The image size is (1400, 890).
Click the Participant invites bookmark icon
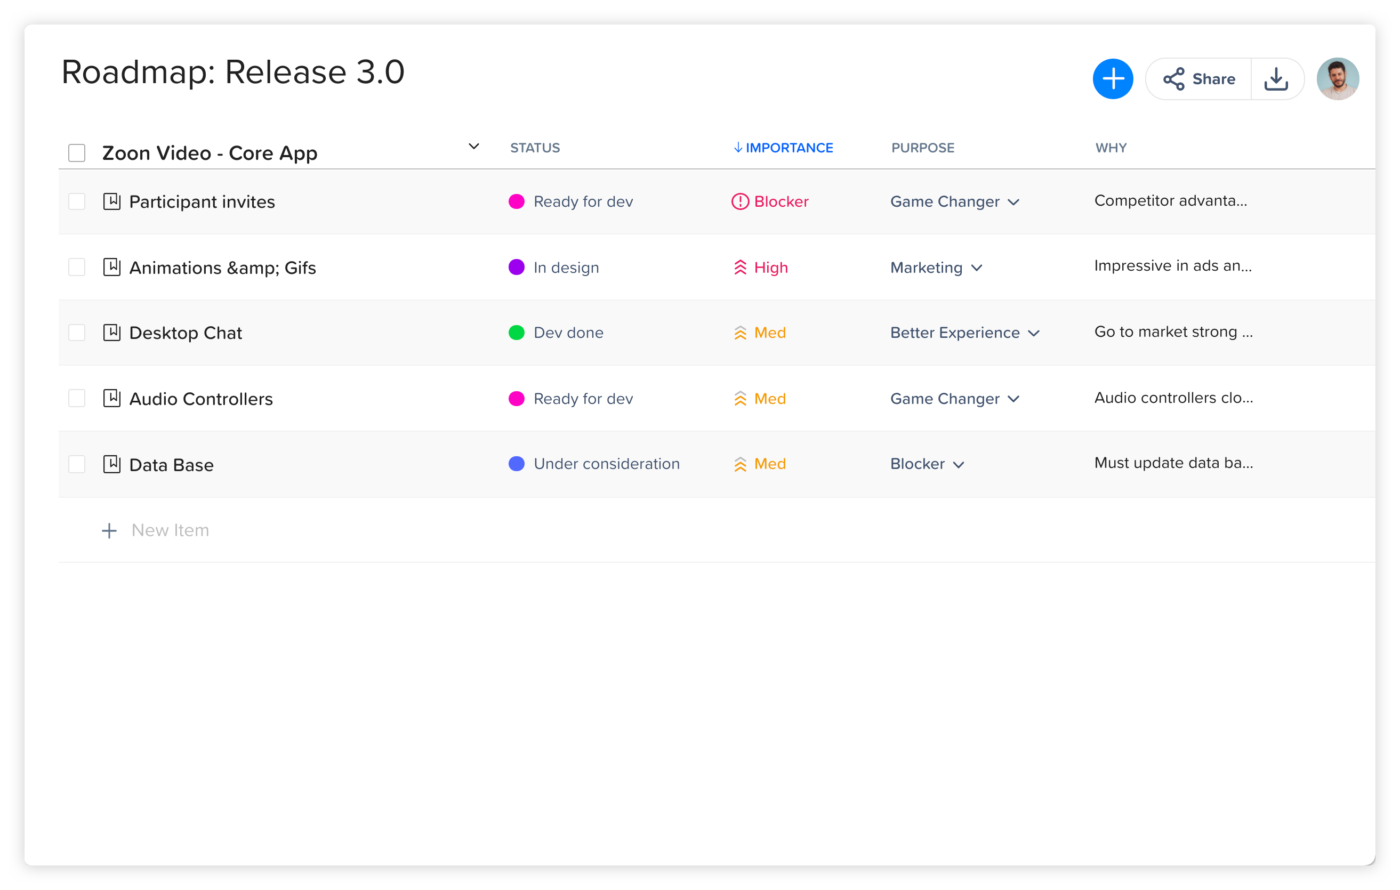point(112,201)
